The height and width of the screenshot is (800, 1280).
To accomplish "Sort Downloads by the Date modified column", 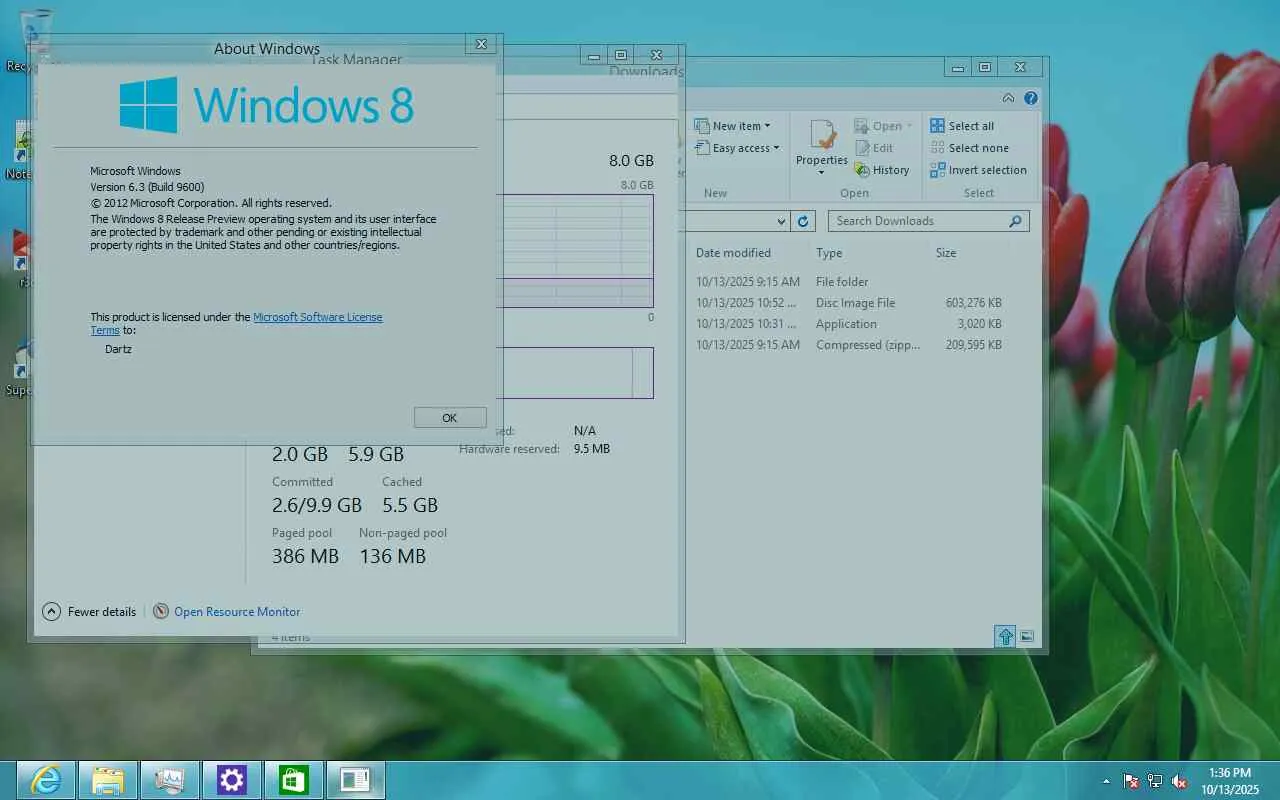I will click(733, 253).
